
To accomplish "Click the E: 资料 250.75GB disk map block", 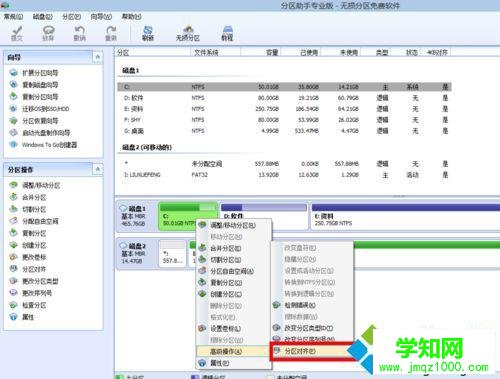I will pos(405,217).
